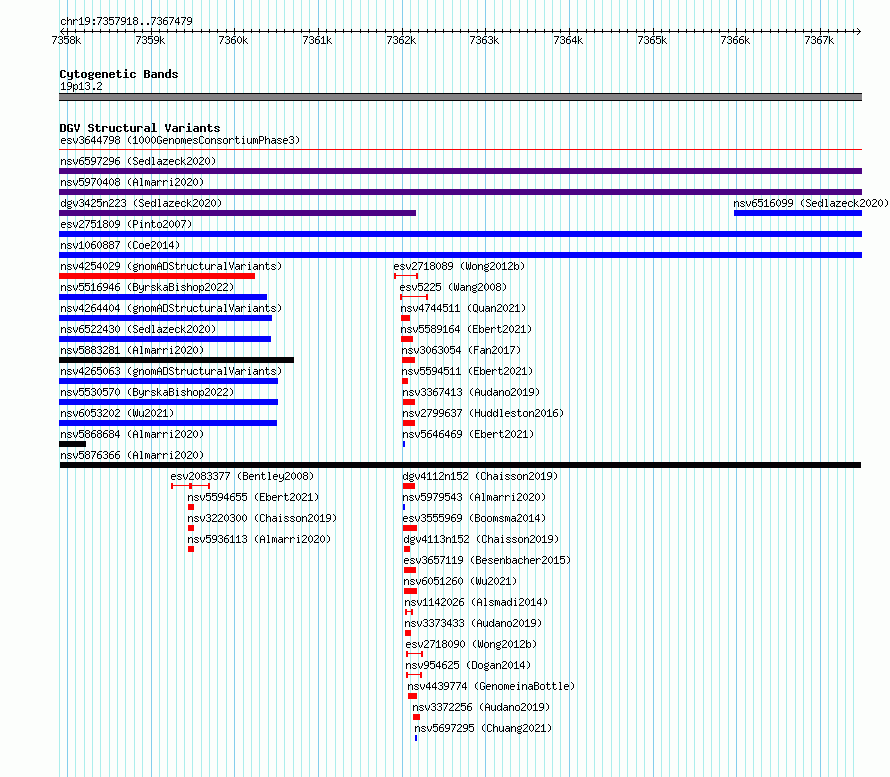Click nsv3373433 (Audano2019) label
The height and width of the screenshot is (777, 890).
[473, 623]
